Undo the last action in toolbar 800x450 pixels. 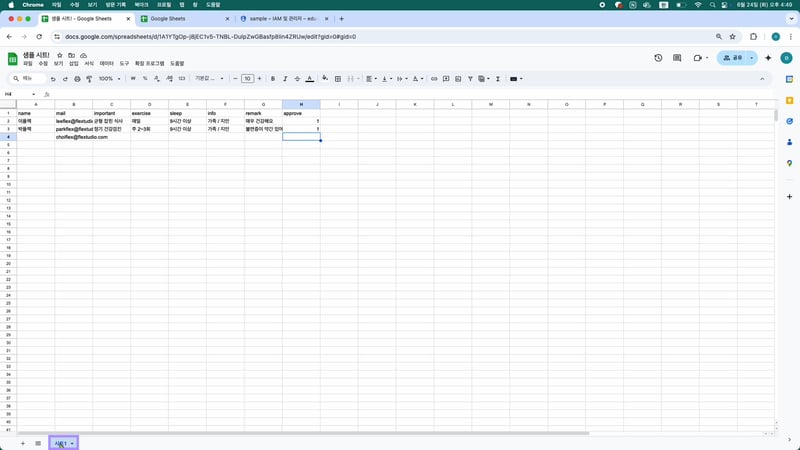pos(53,79)
